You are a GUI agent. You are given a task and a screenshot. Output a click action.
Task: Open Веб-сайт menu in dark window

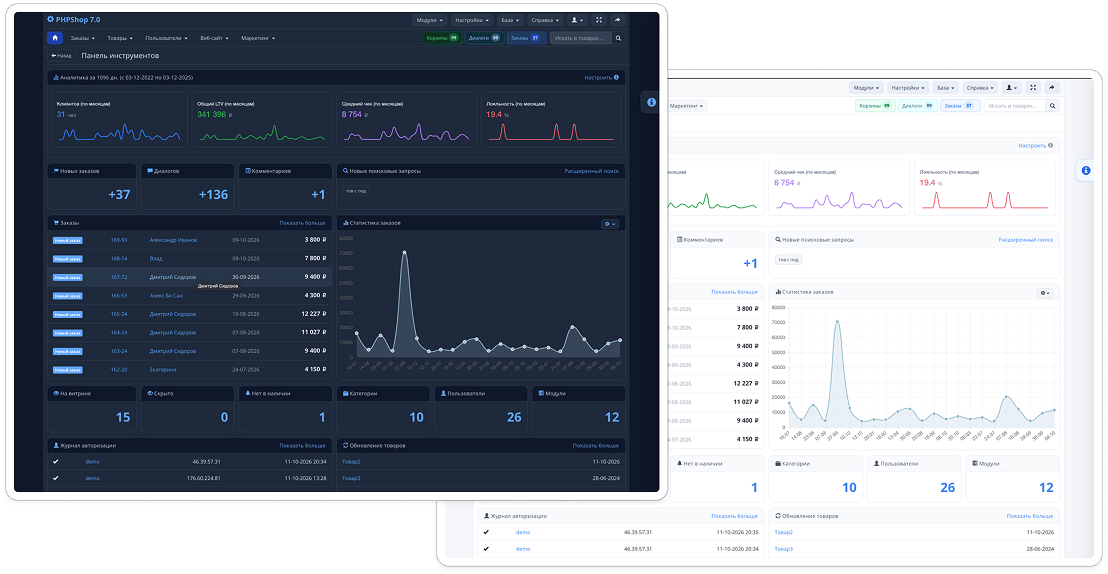point(215,38)
